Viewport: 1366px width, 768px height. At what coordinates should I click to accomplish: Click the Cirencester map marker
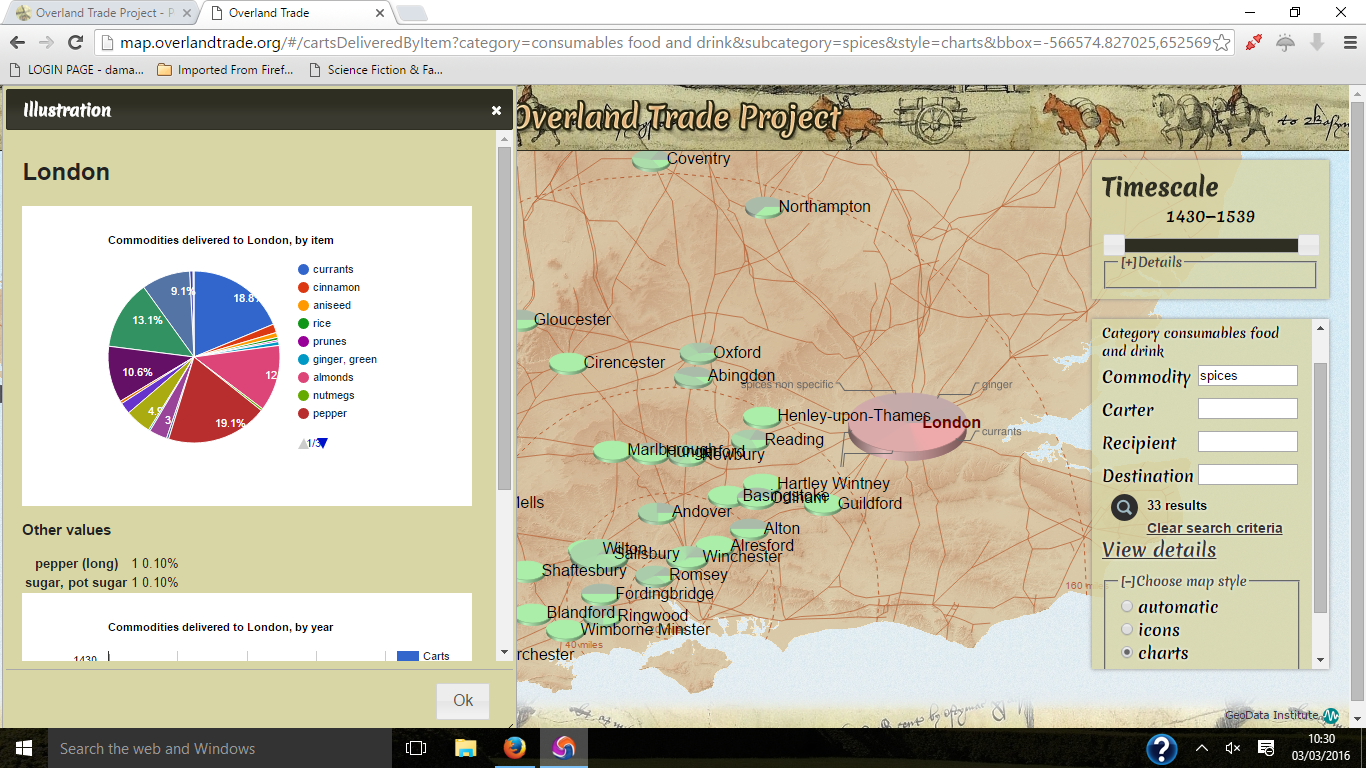point(568,364)
